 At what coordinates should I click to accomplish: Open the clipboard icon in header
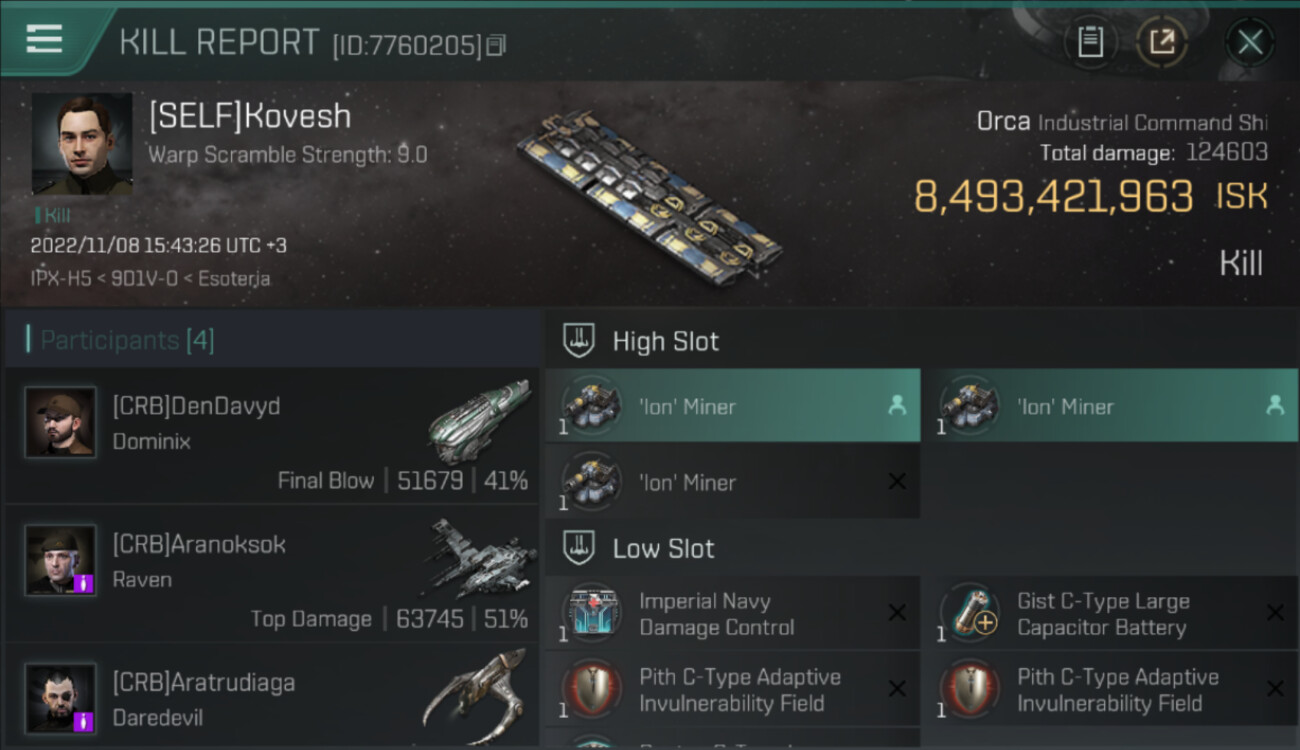click(1090, 42)
